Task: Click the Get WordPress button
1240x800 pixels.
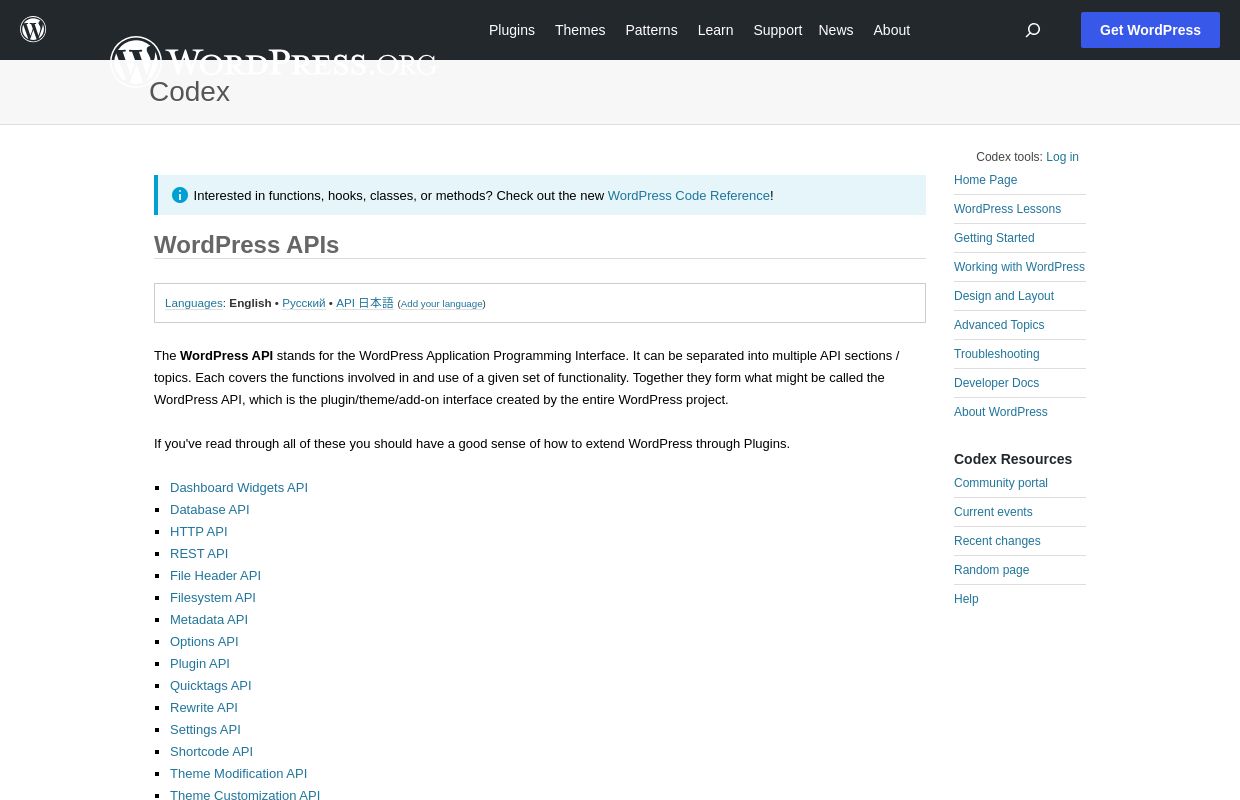Action: click(1150, 30)
